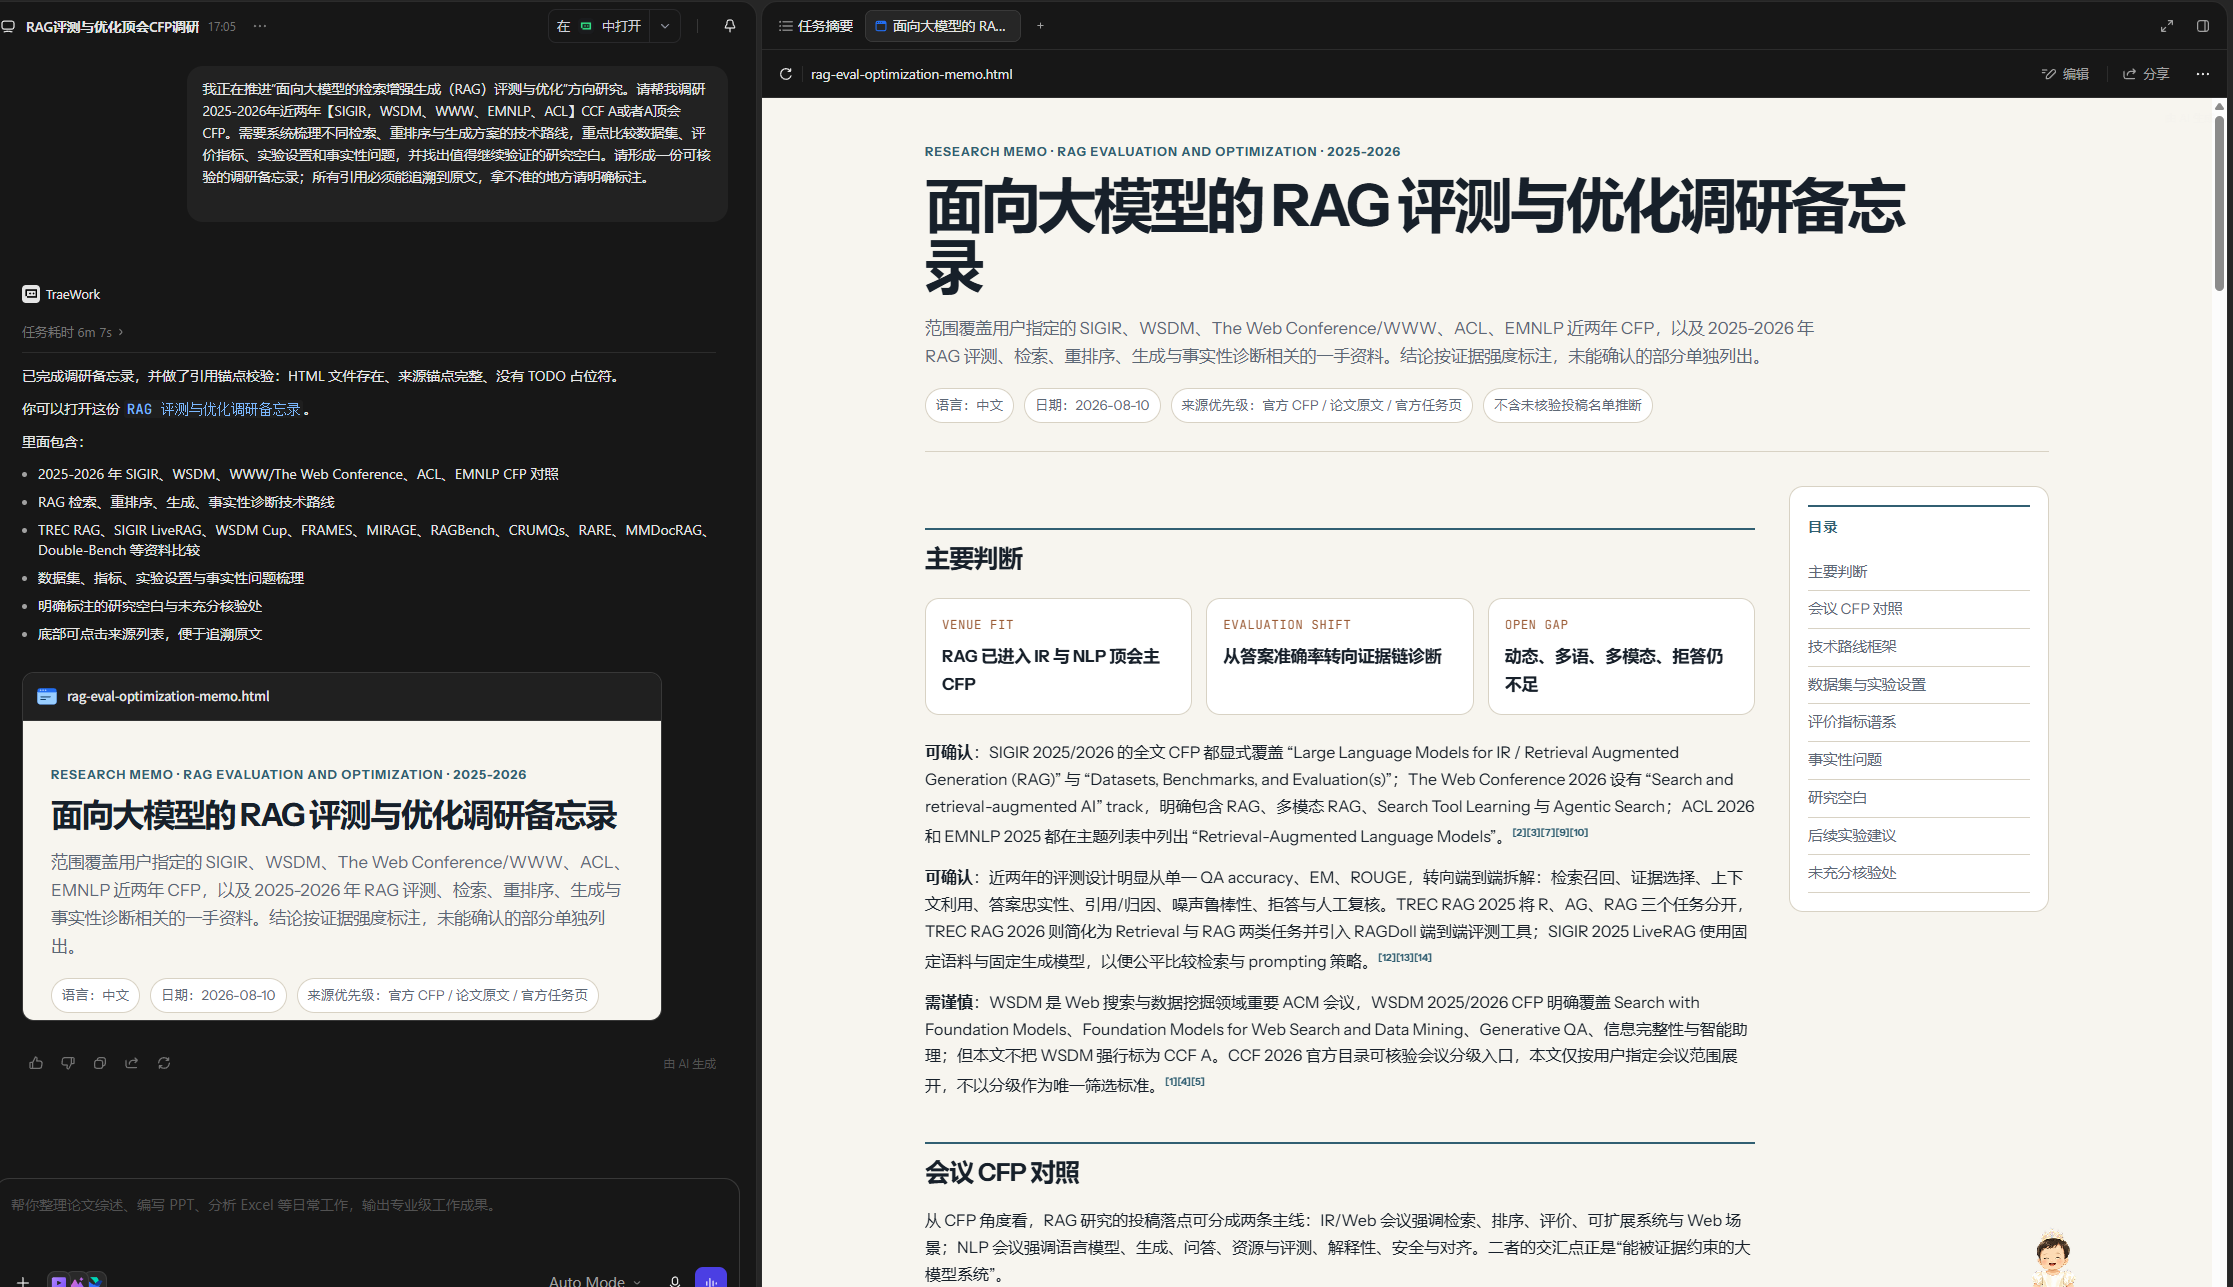Like the response with thumbs up
The height and width of the screenshot is (1287, 2233).
[x=36, y=1063]
